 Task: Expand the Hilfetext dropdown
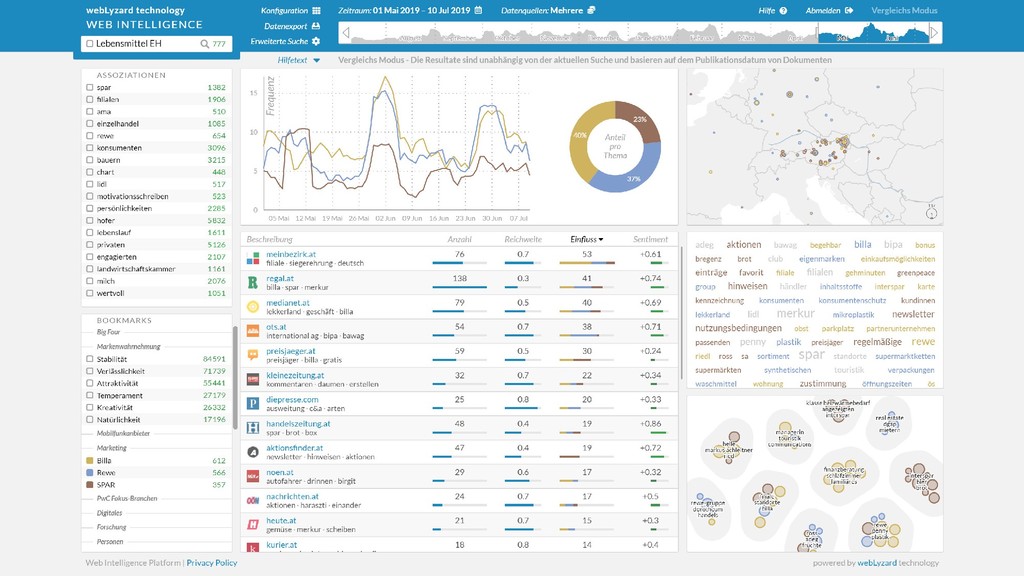(298, 60)
